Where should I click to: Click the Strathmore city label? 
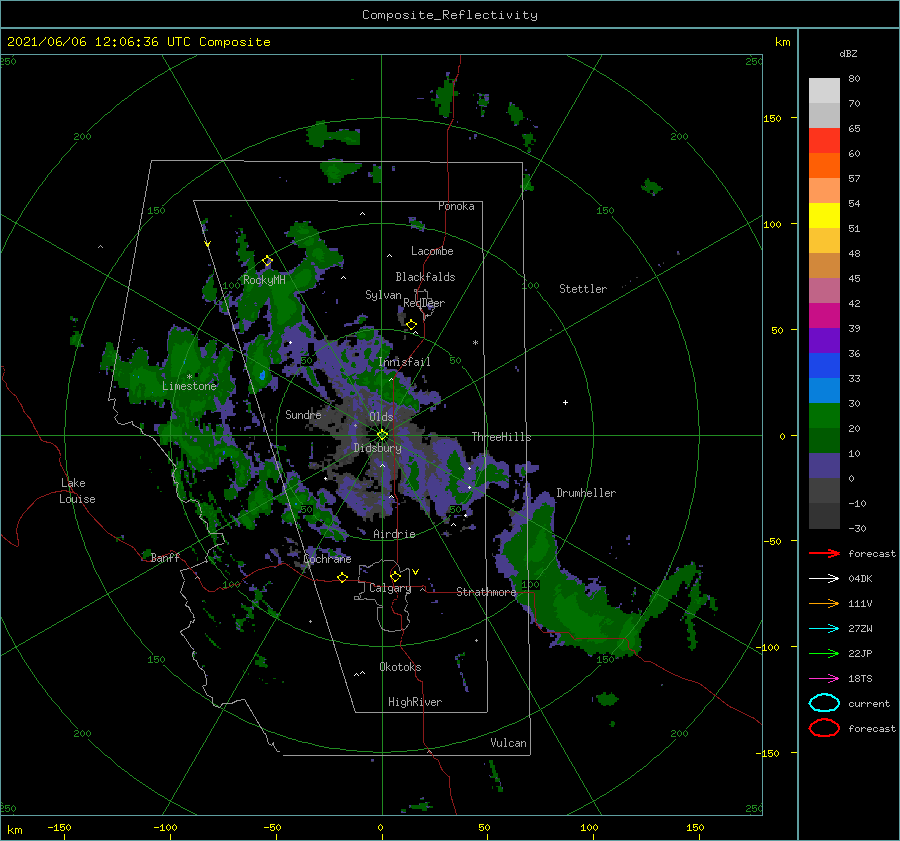click(486, 592)
